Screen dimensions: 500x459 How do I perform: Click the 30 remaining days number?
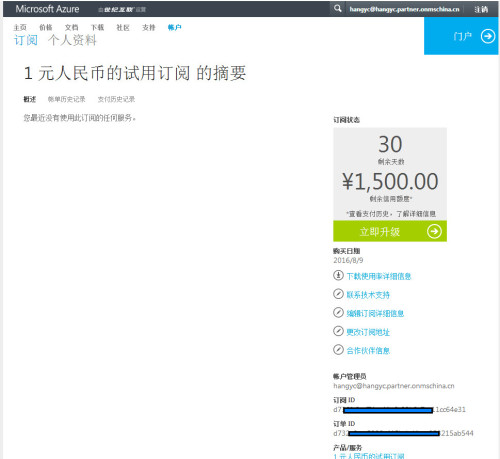tap(390, 144)
